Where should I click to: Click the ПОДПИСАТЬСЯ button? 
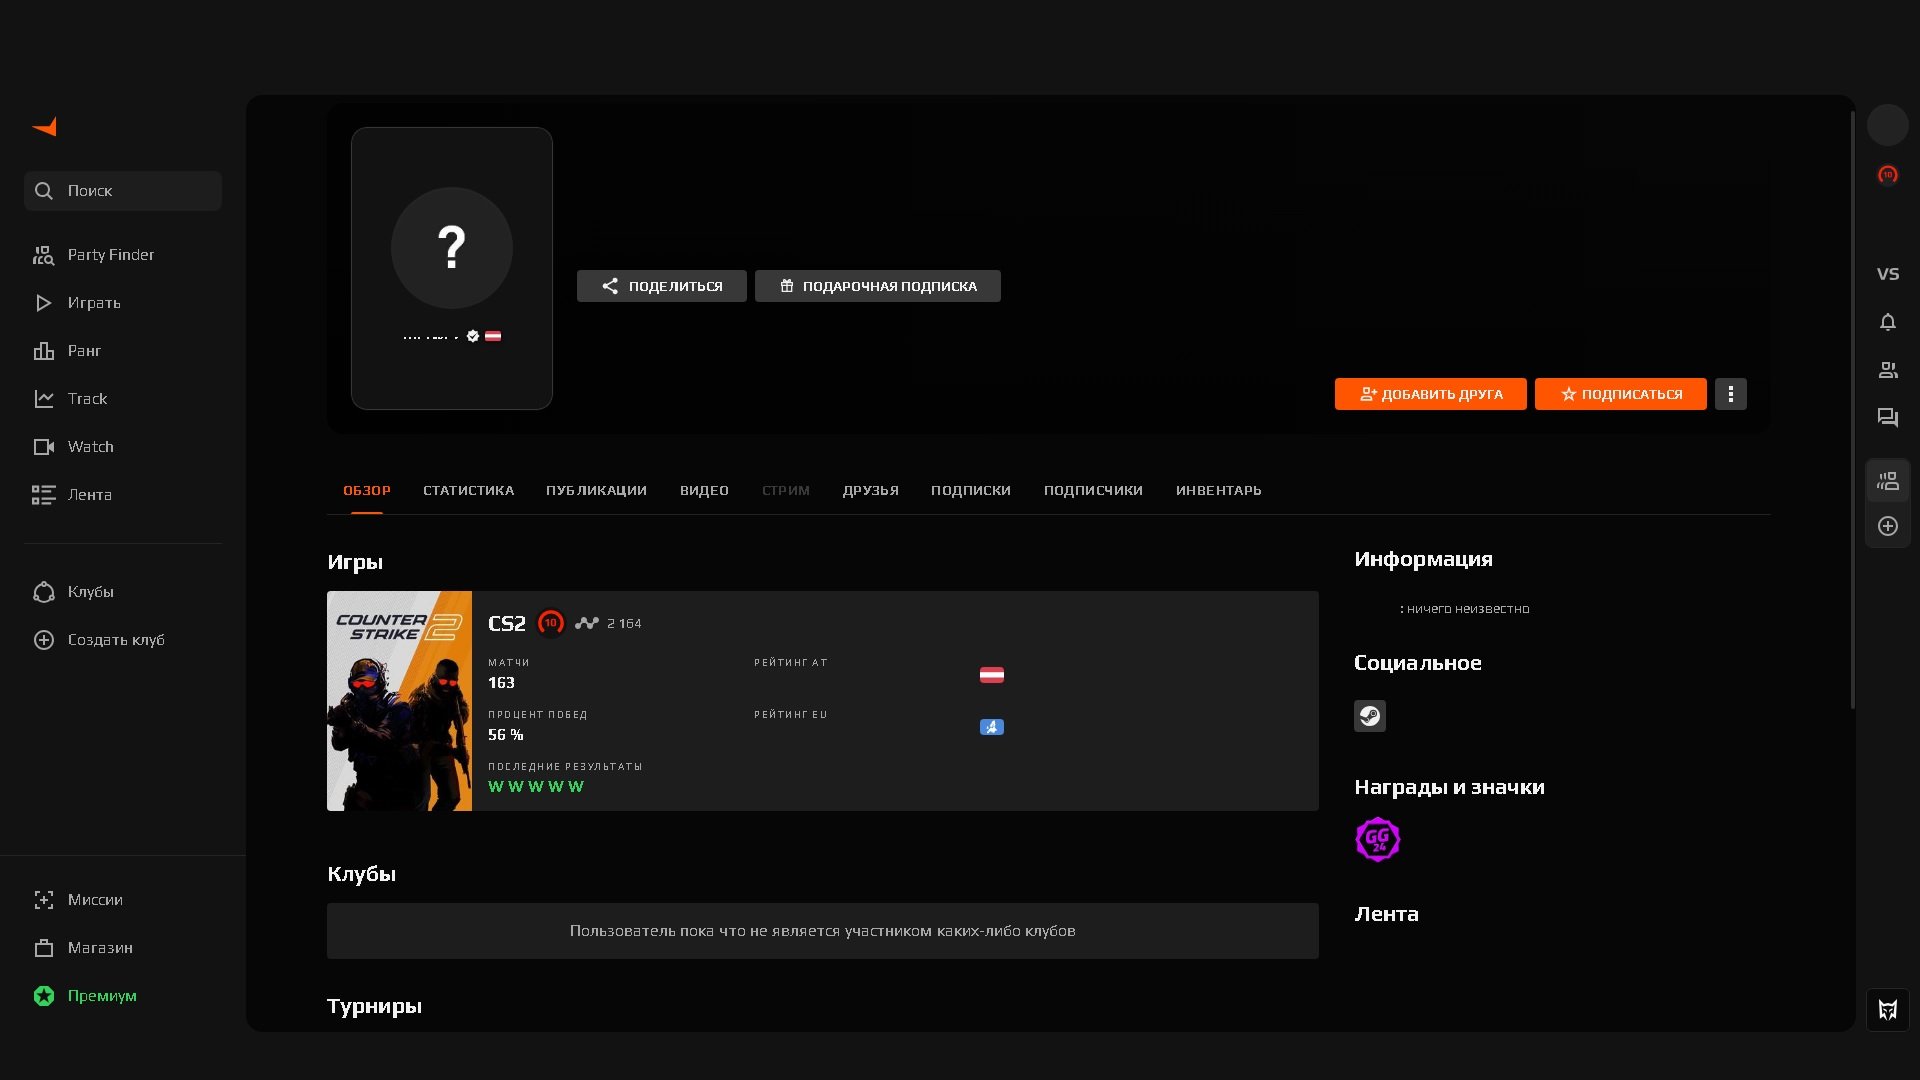[1621, 394]
